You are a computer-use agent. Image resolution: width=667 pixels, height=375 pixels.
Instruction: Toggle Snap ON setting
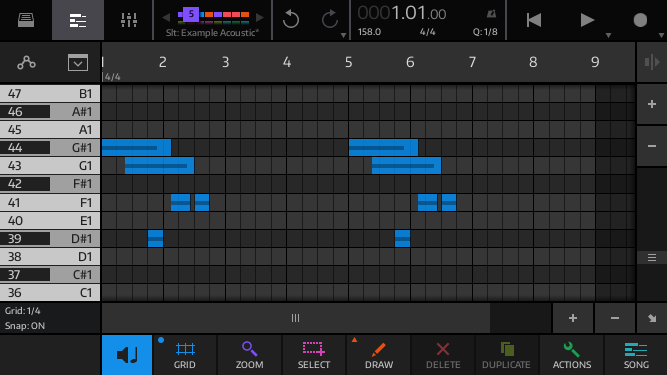pos(25,326)
